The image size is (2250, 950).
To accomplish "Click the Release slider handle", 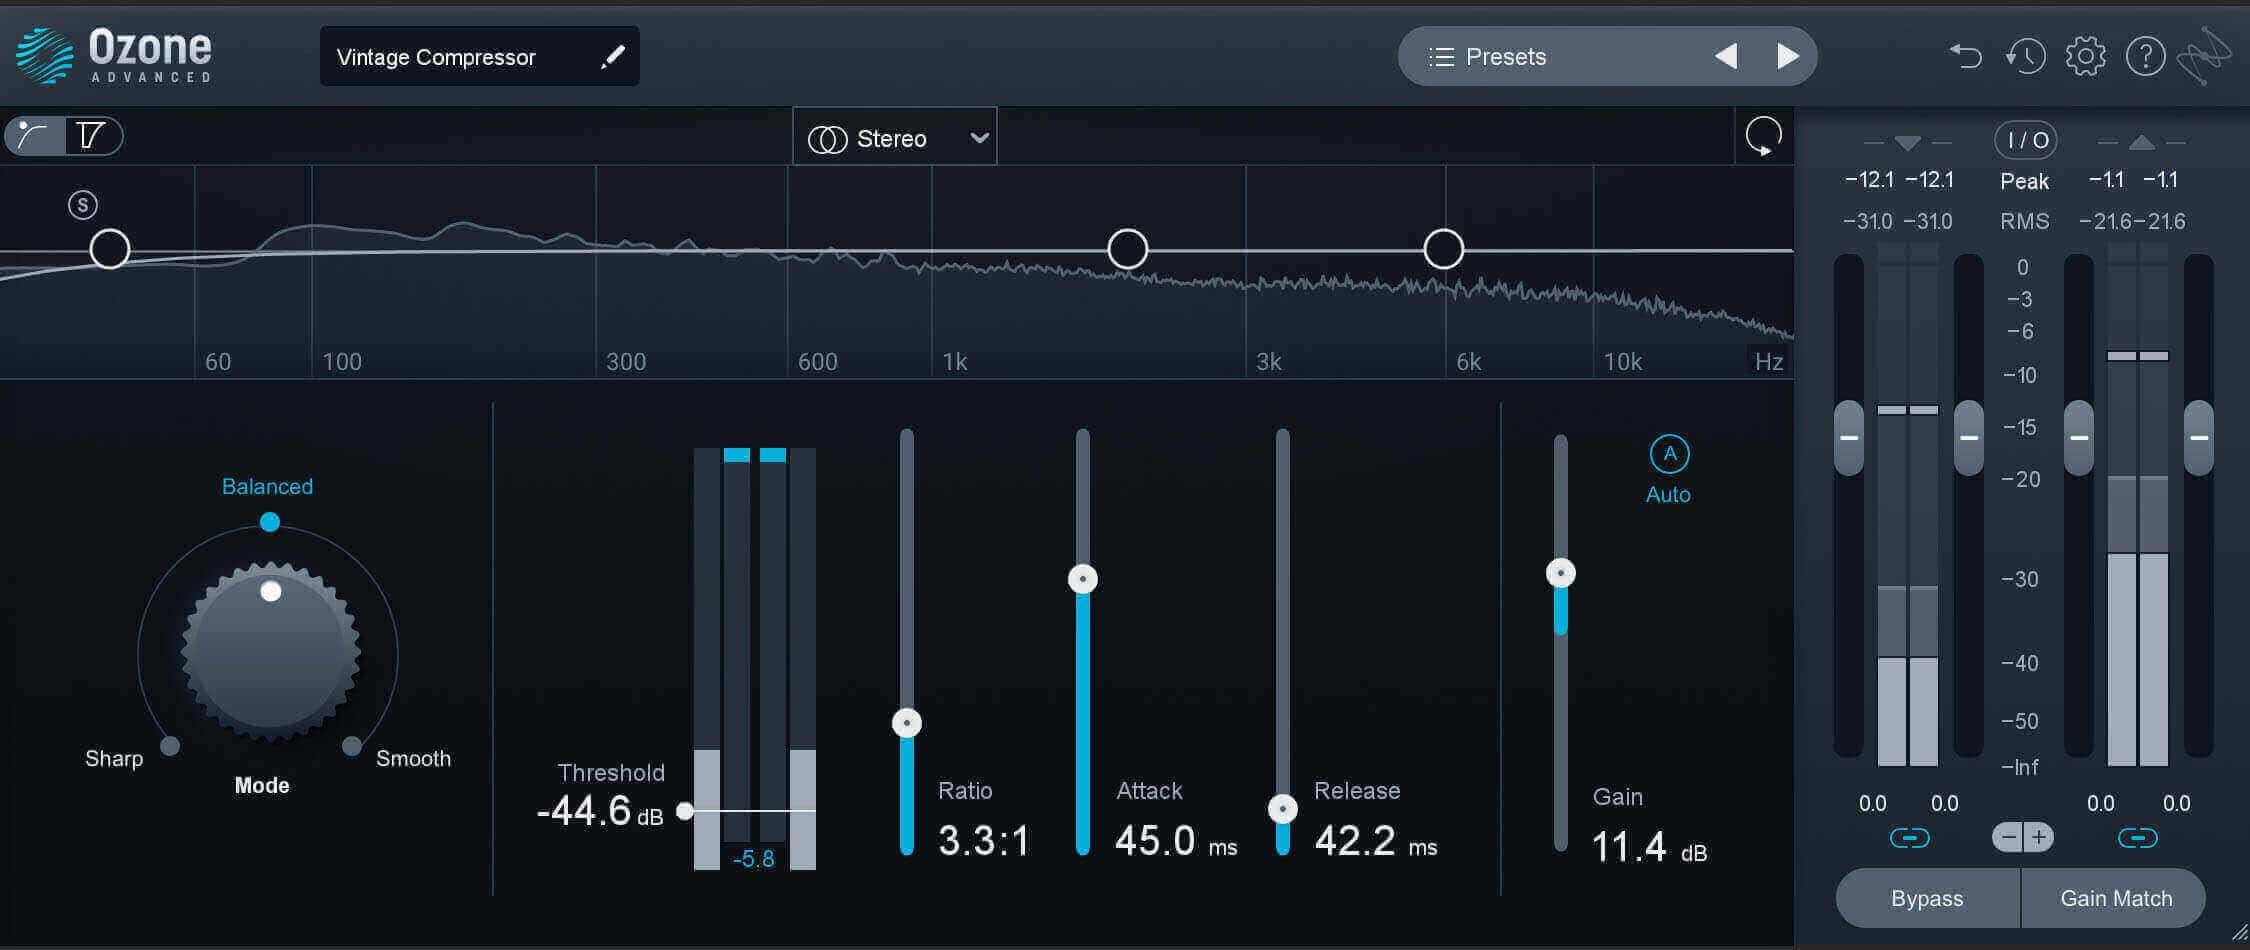I will pyautogui.click(x=1283, y=809).
